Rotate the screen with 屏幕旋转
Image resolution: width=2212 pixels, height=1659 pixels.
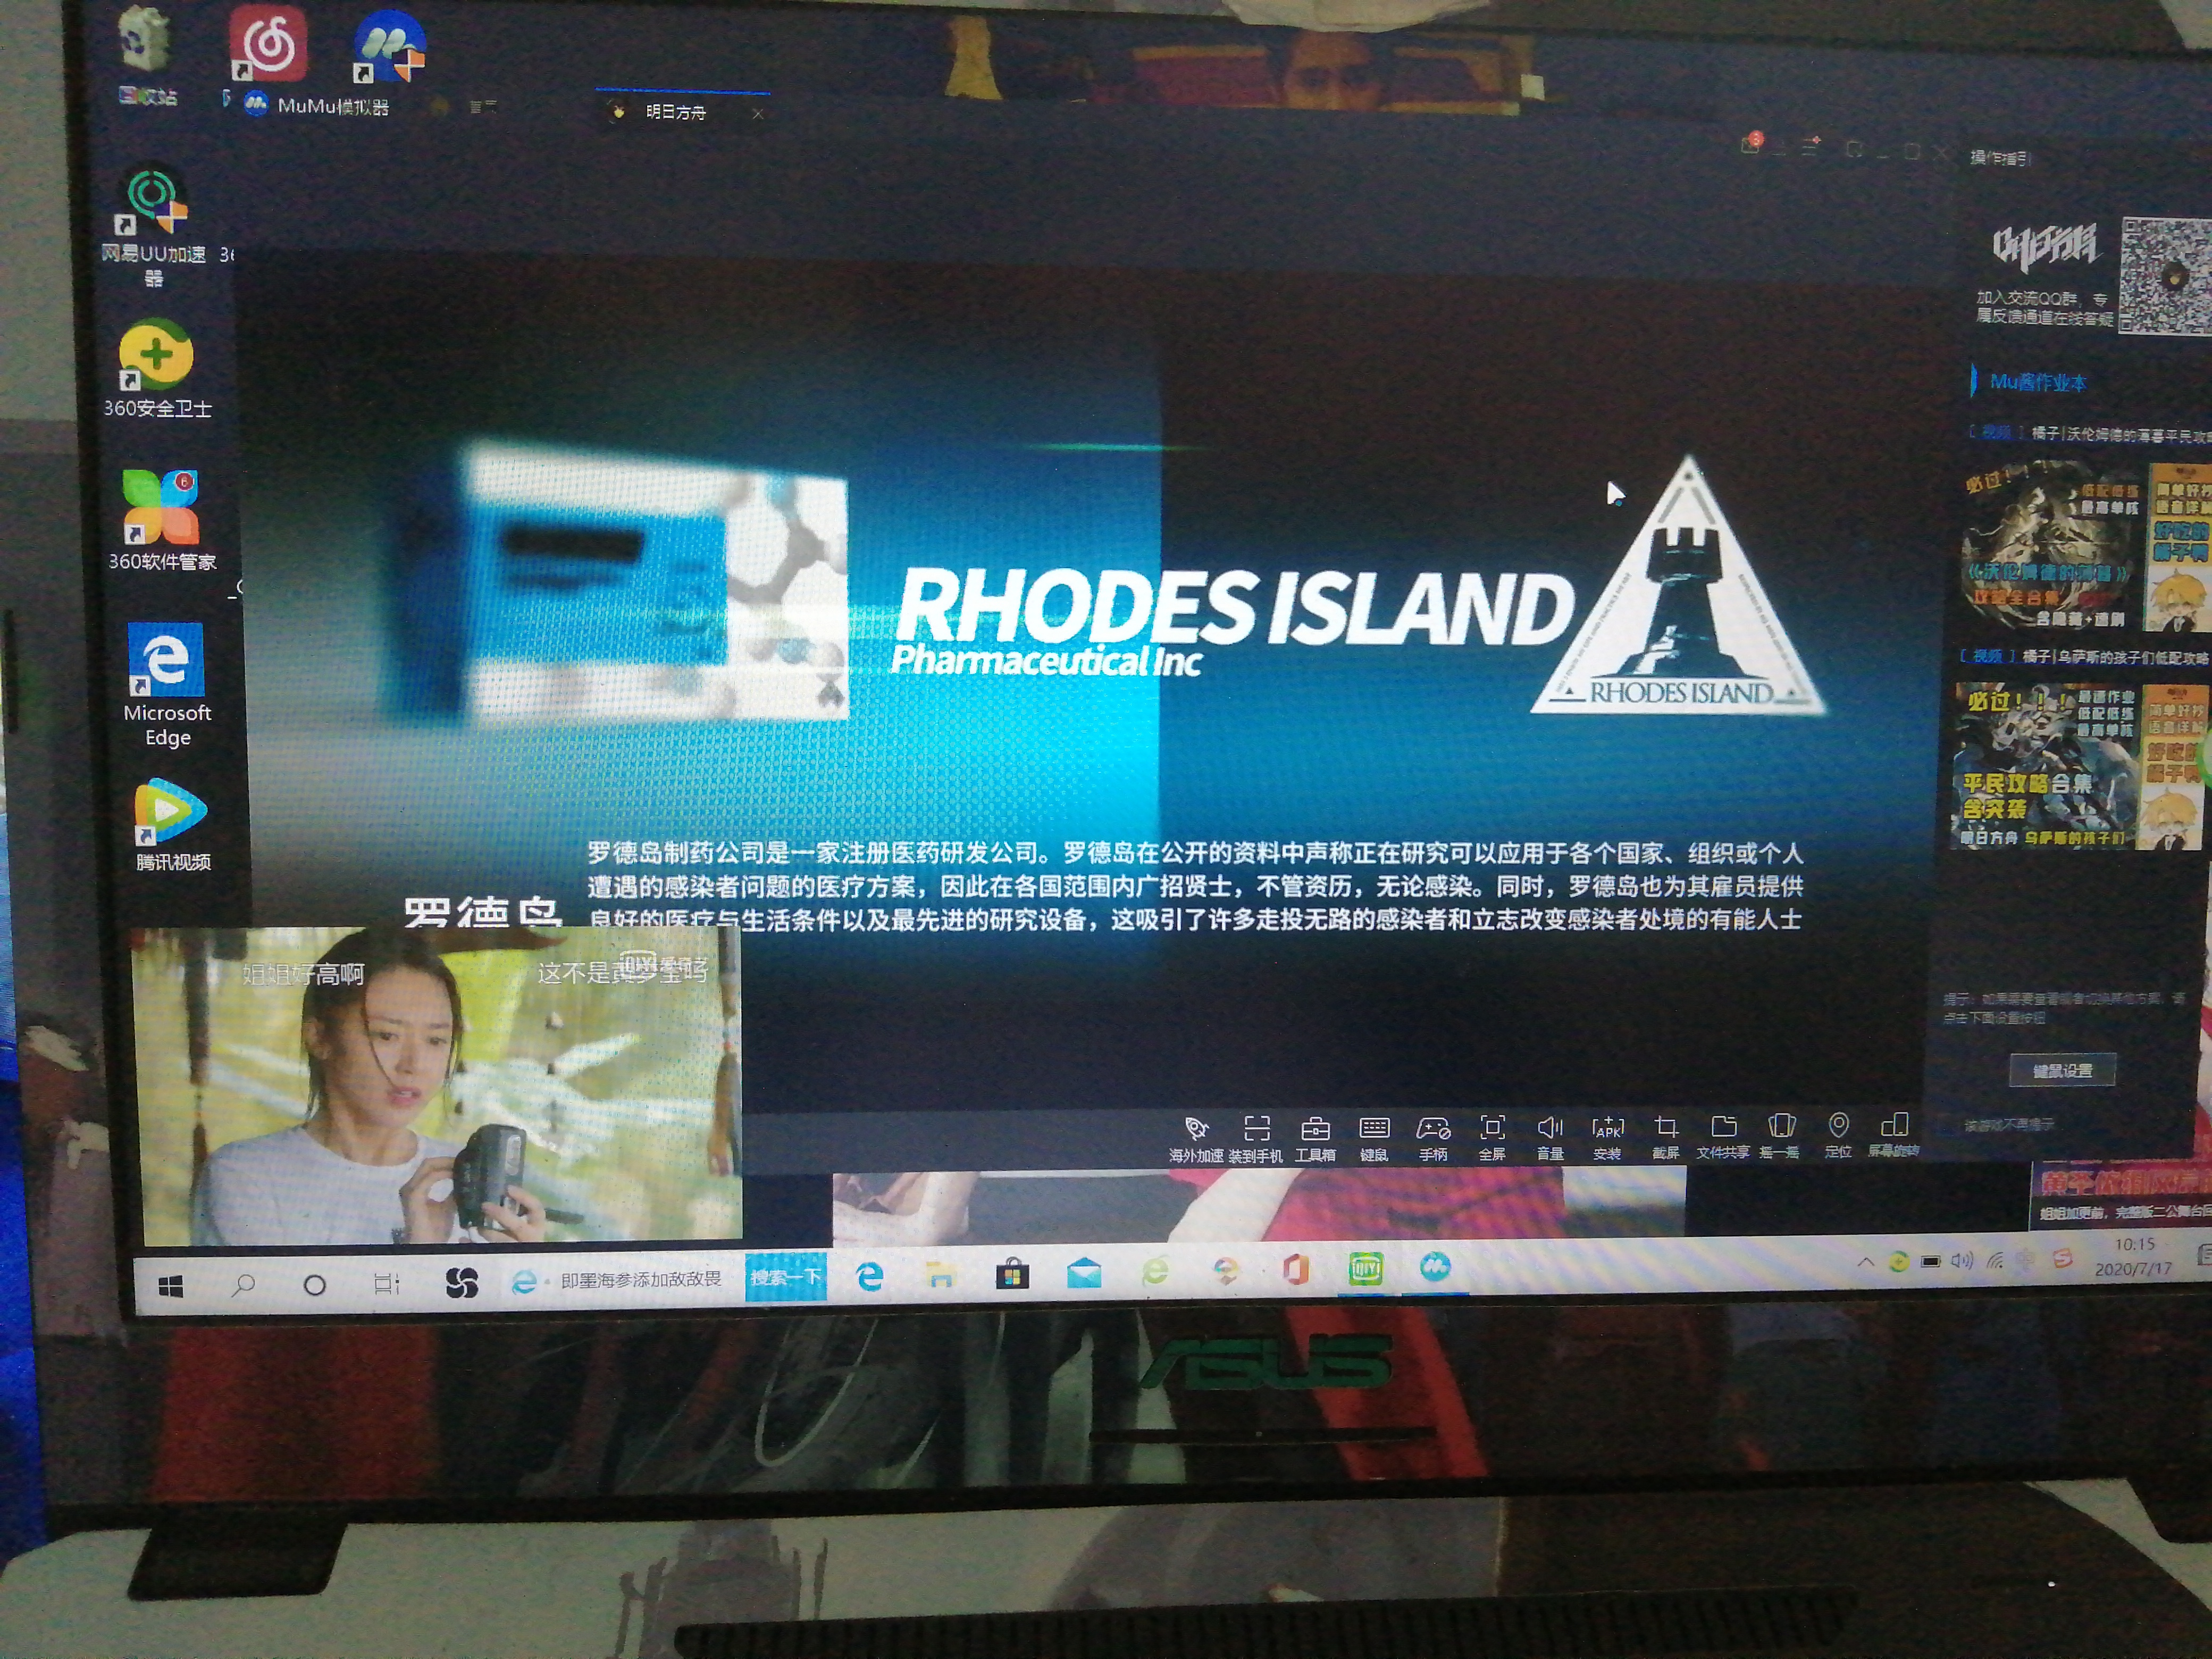tap(1894, 1136)
